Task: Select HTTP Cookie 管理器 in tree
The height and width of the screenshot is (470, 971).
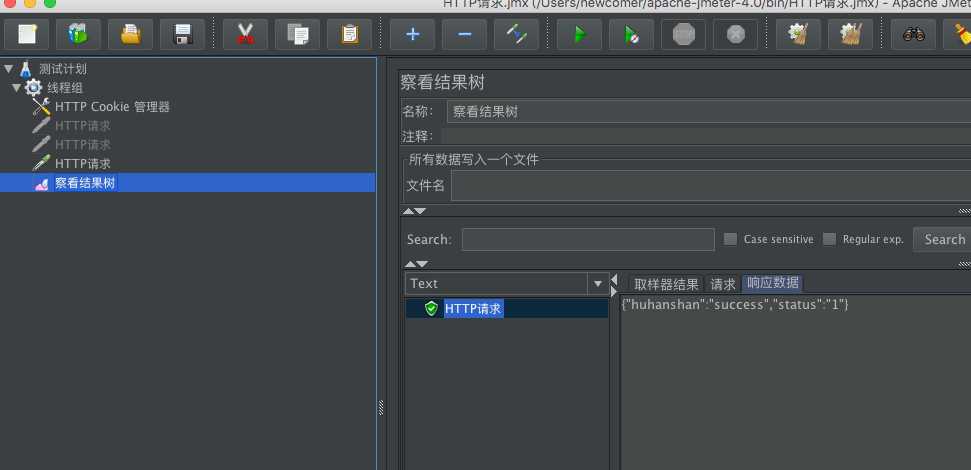Action: pyautogui.click(x=112, y=107)
